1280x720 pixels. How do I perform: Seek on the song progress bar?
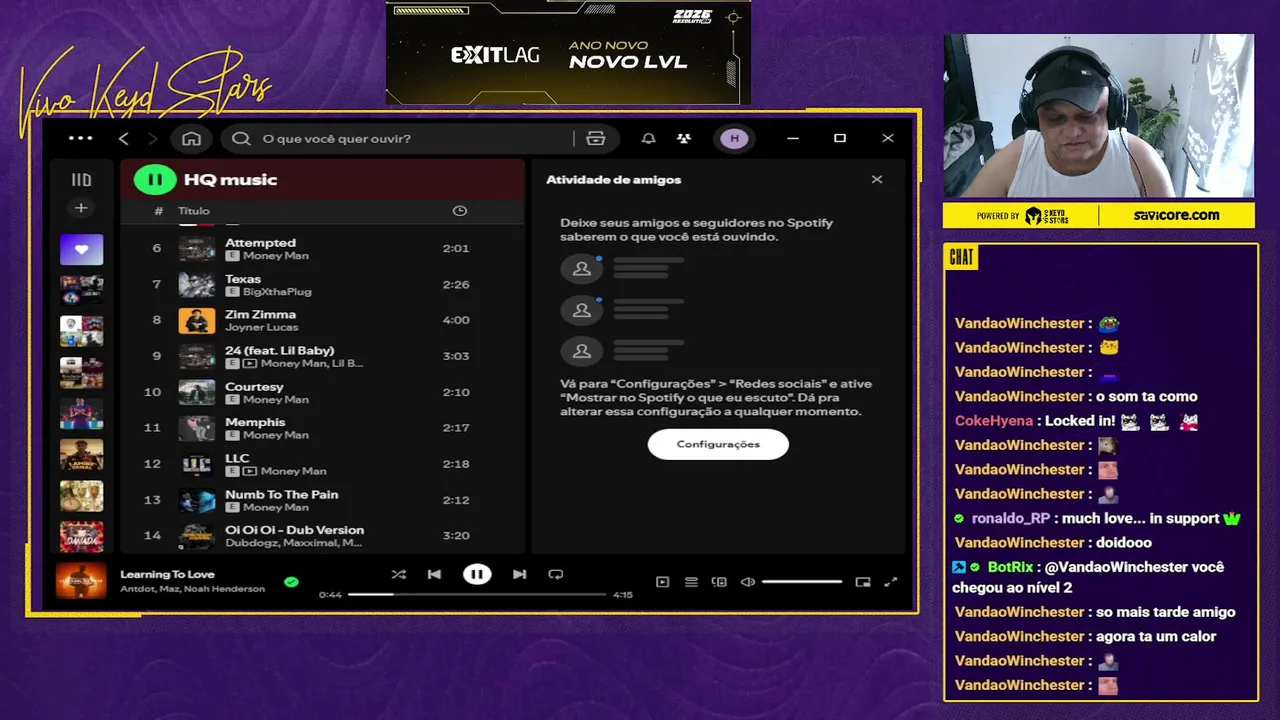(477, 594)
